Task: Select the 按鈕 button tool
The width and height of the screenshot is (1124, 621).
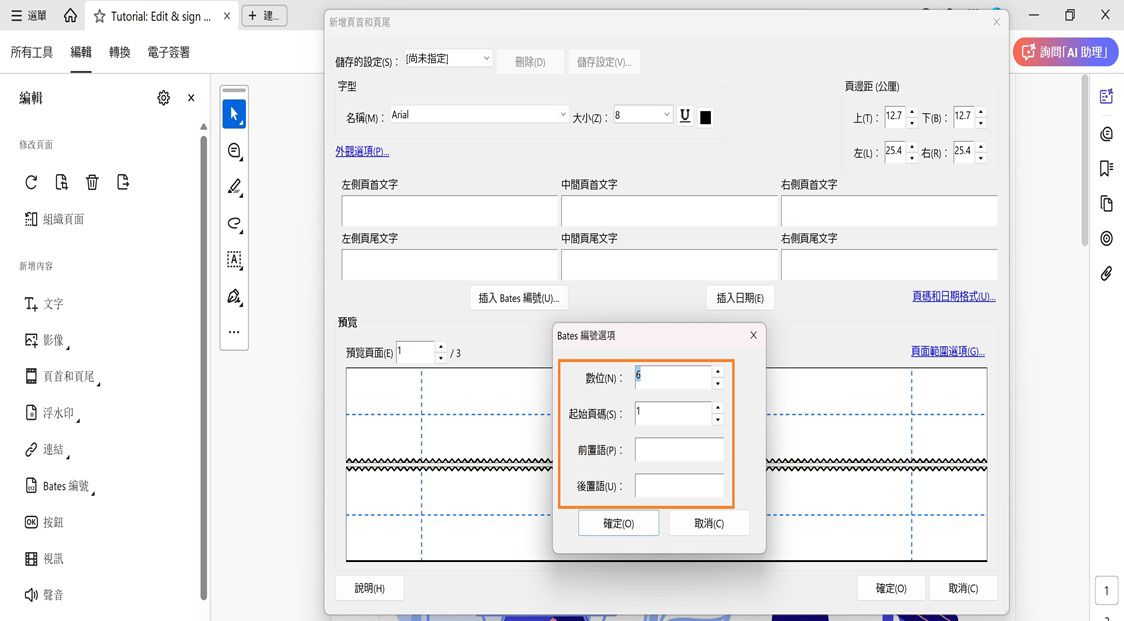Action: click(44, 522)
